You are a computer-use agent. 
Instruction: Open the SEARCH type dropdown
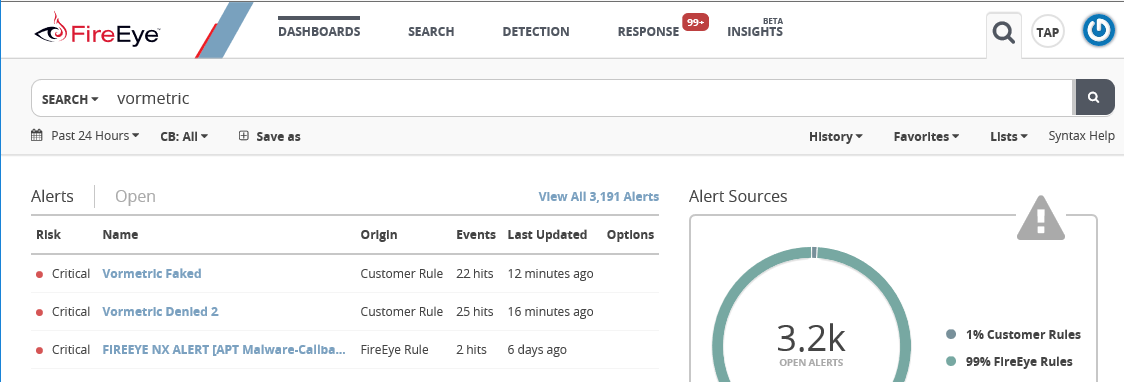click(x=70, y=99)
